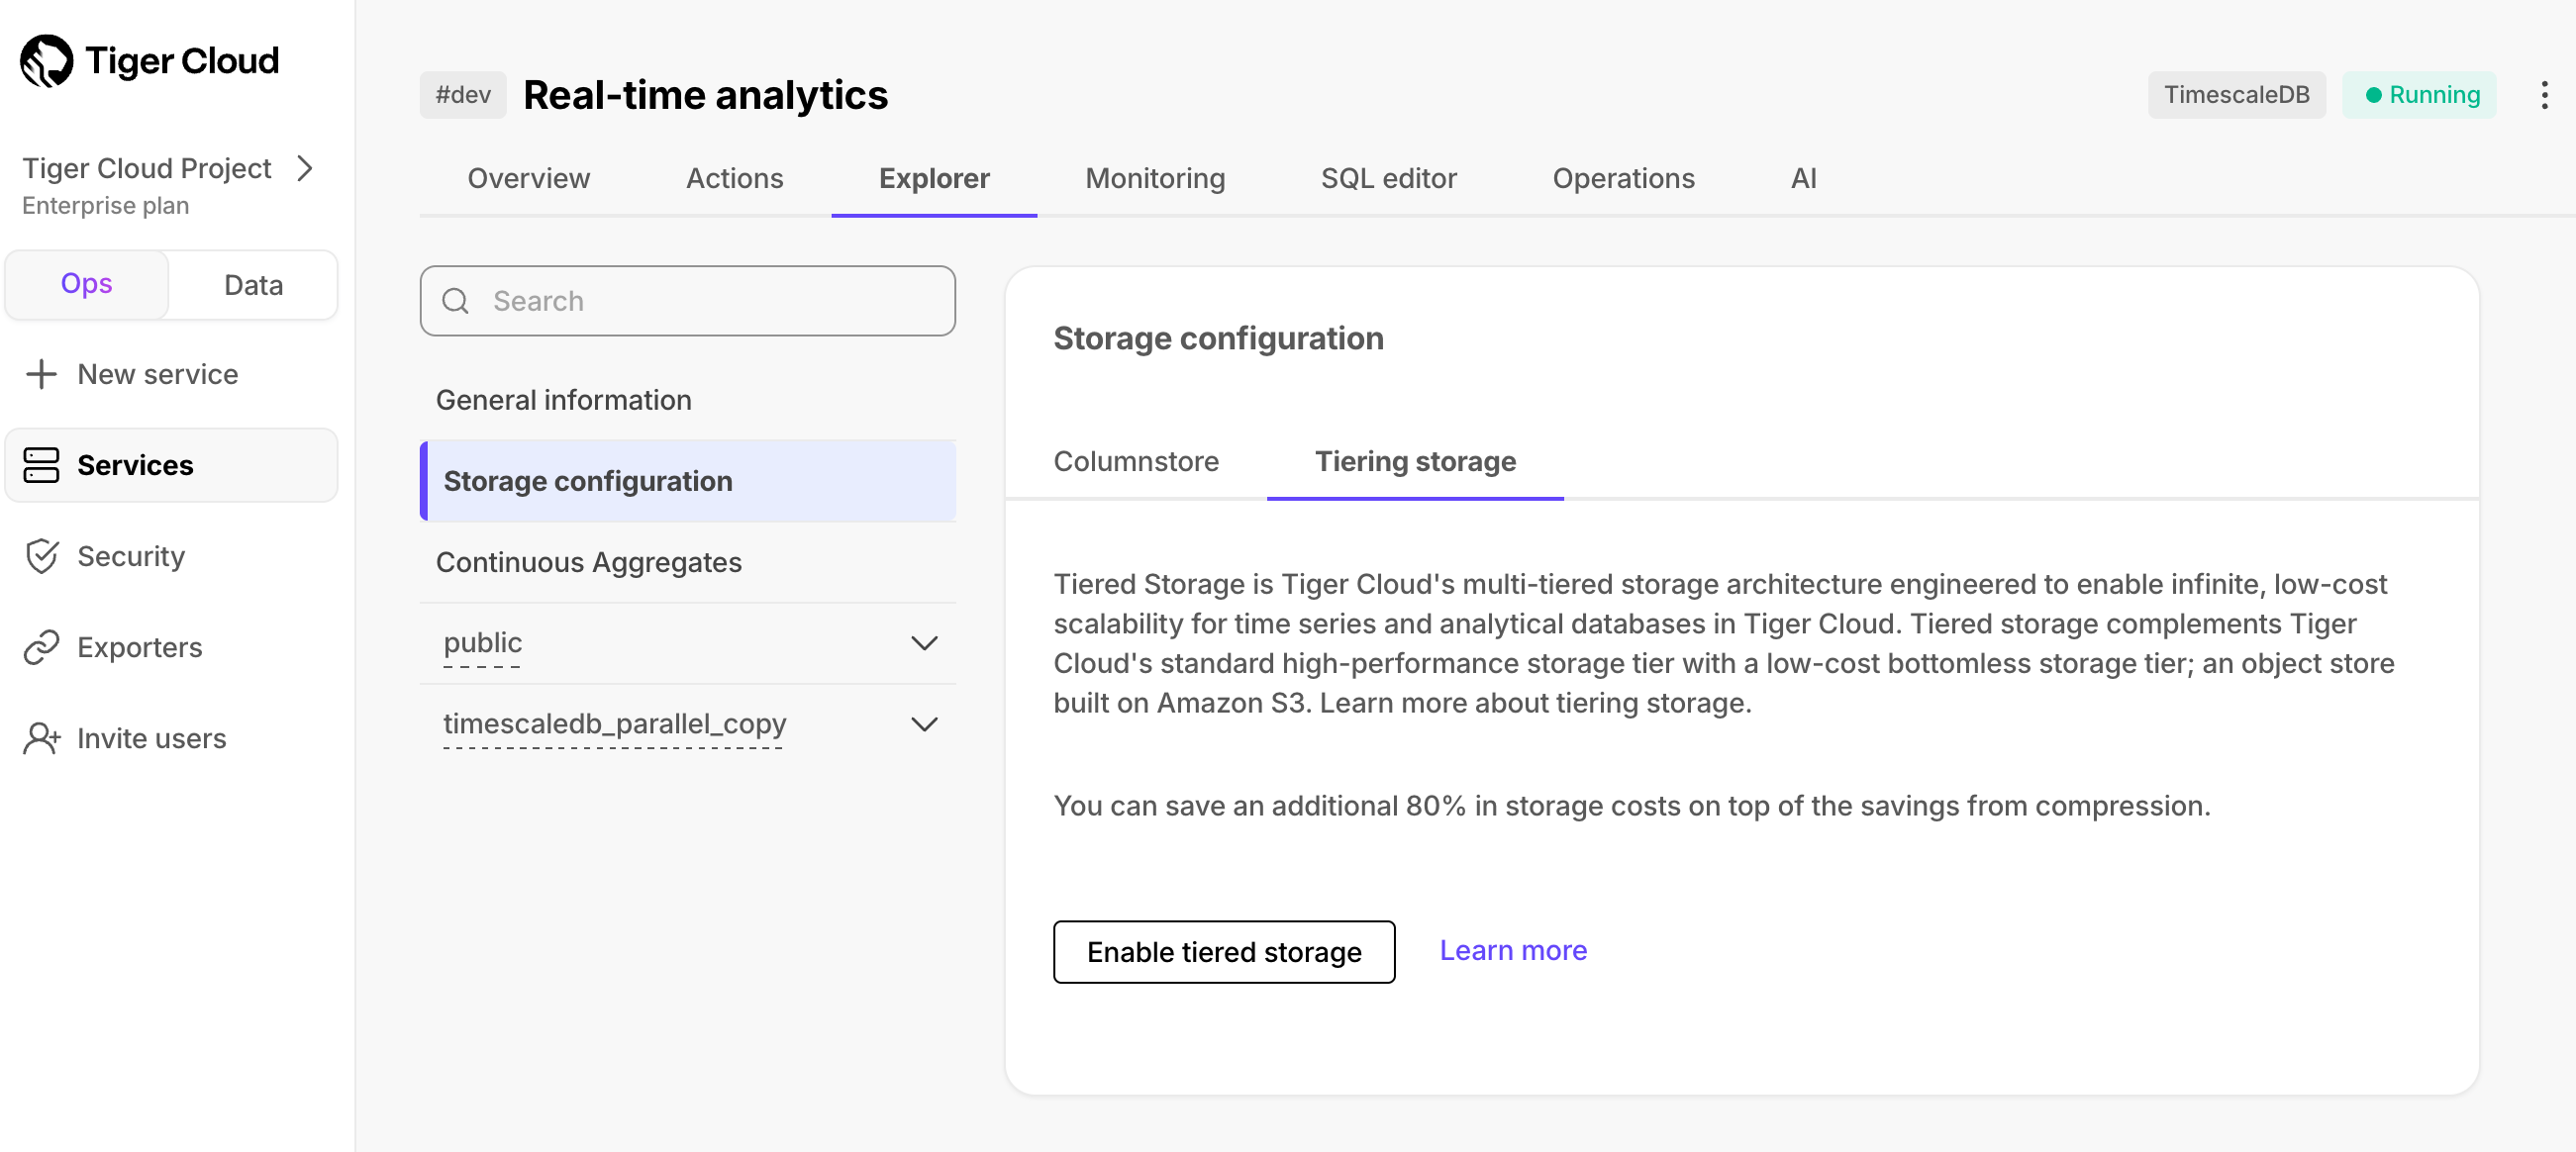Click the #dev environment tag
Image resolution: width=2576 pixels, height=1152 pixels.
tap(463, 95)
